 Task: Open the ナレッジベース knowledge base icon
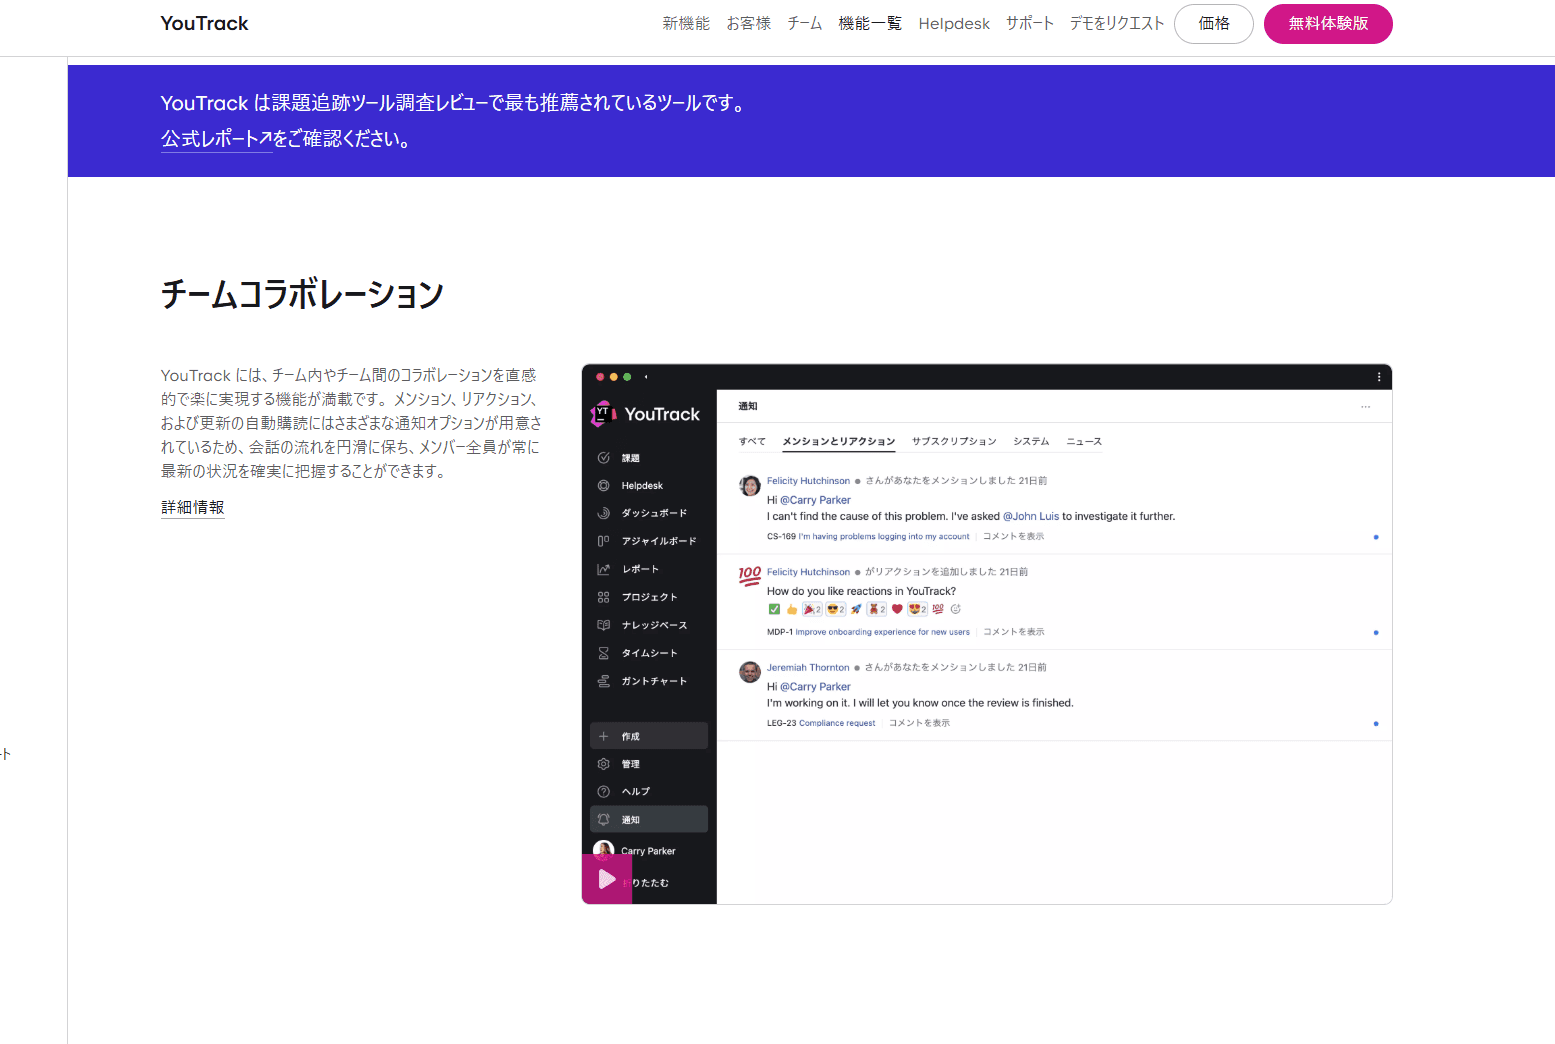pos(603,625)
